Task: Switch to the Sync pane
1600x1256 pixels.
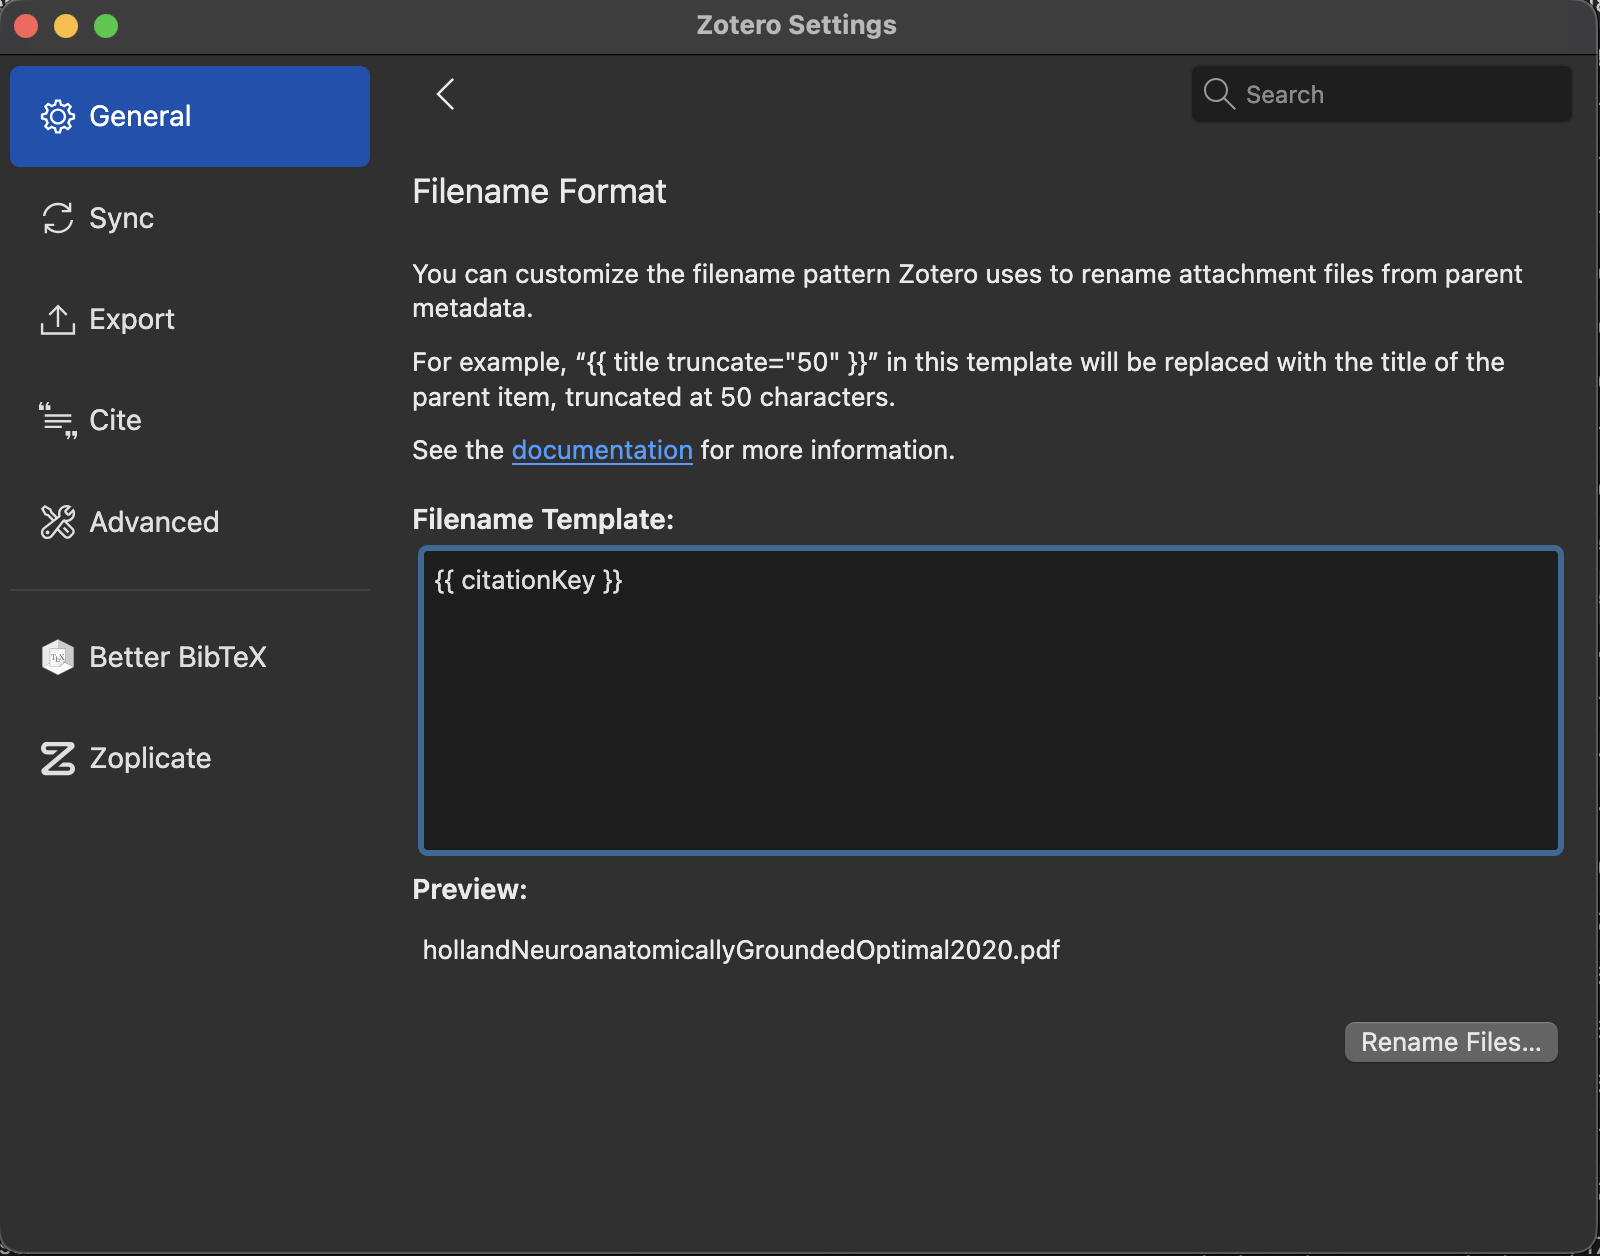Action: 190,218
